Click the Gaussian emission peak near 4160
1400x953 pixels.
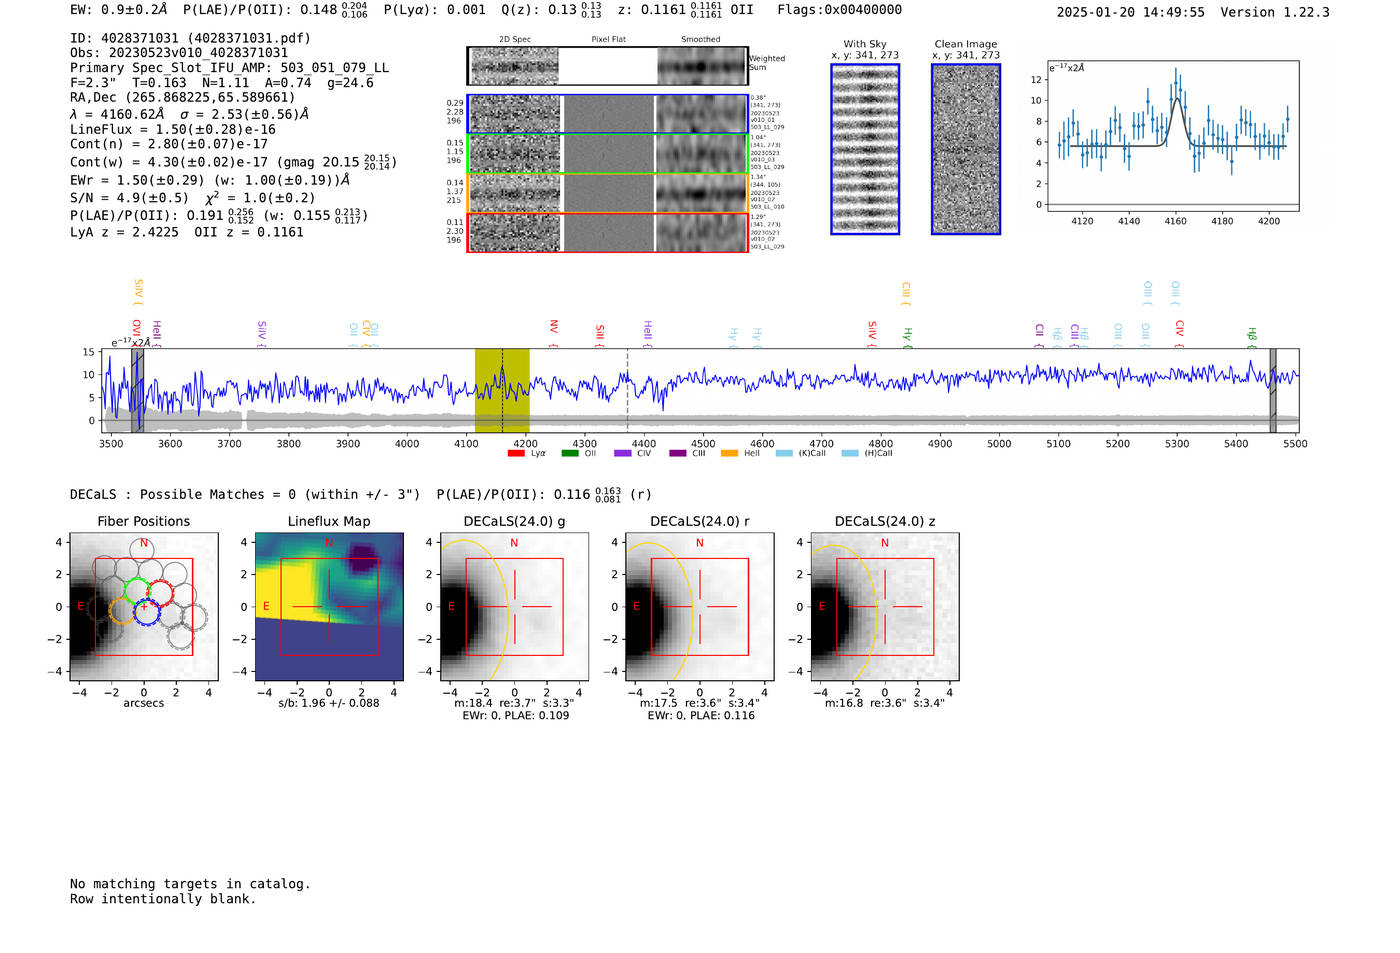coord(1176,99)
